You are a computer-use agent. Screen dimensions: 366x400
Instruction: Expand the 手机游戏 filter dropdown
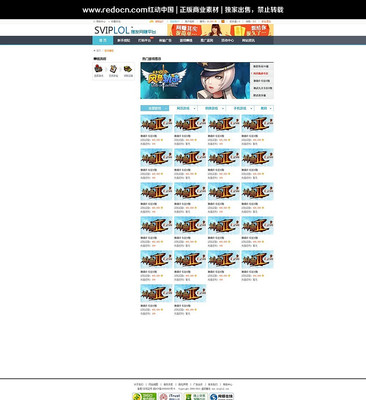point(240,108)
